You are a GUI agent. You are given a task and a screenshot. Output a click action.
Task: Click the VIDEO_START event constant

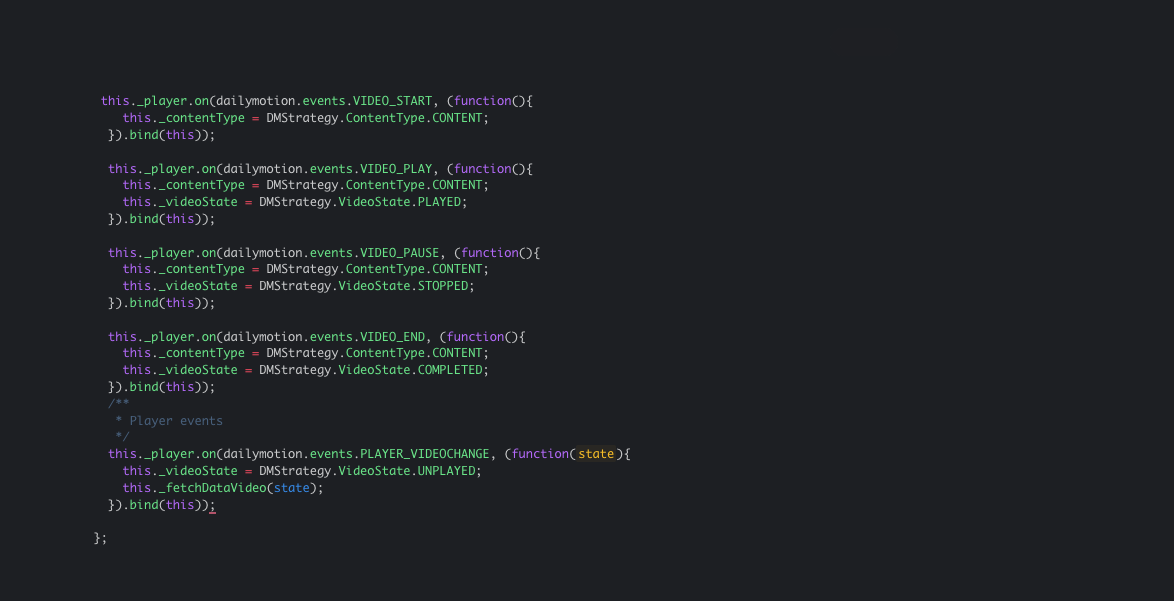392,101
